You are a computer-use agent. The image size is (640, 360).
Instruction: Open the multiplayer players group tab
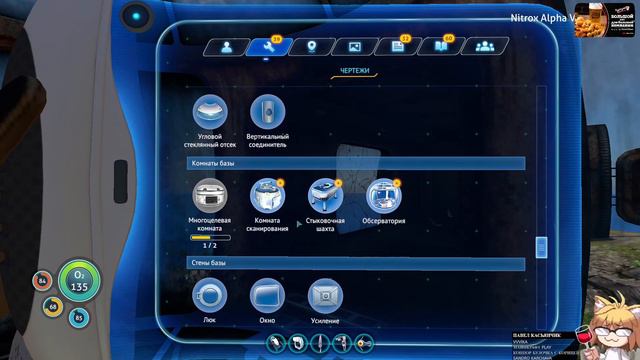(x=485, y=47)
